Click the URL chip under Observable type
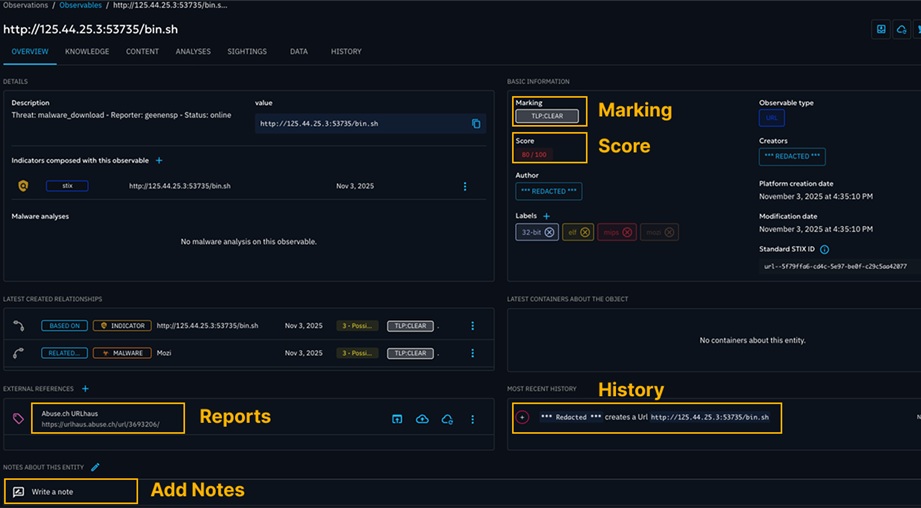This screenshot has height=508, width=921. click(x=771, y=118)
